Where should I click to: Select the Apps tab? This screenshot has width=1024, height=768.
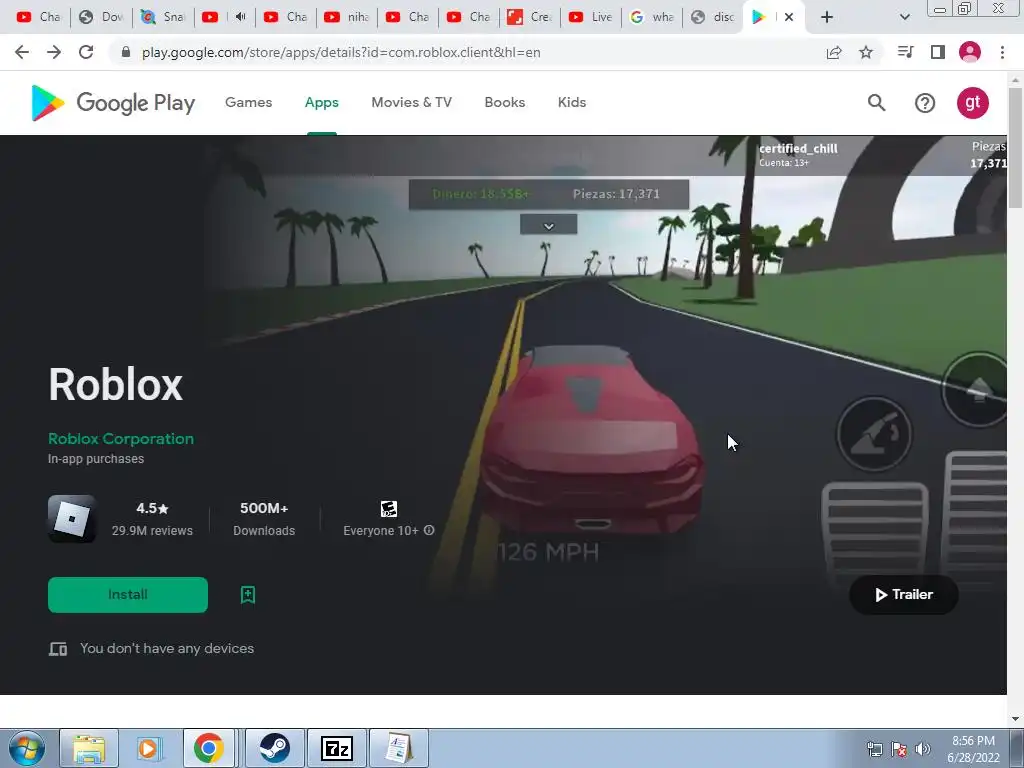[x=321, y=103]
